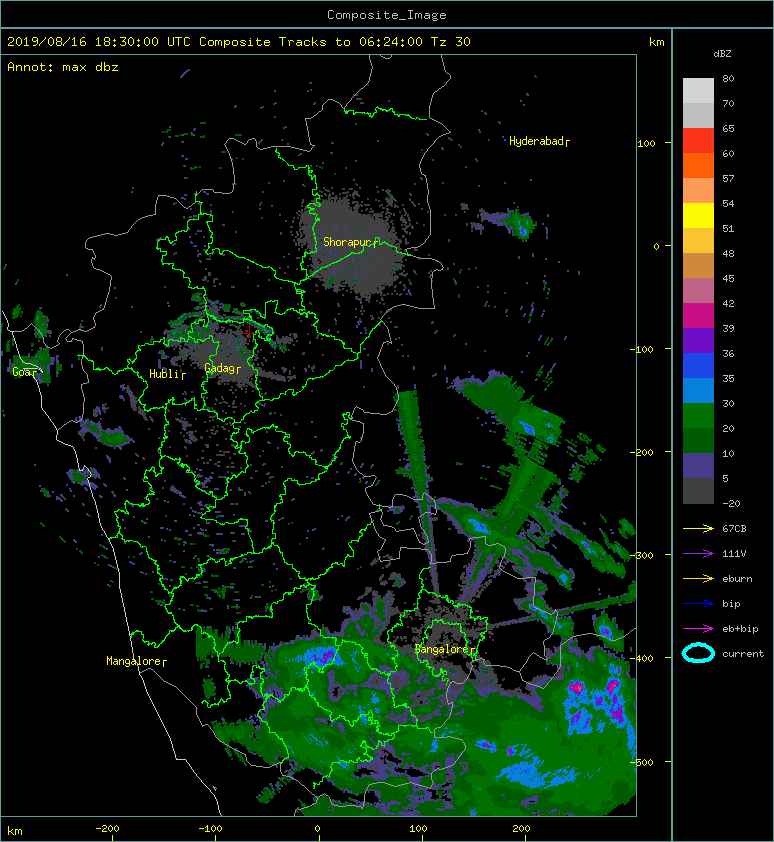Select the magenta 39–42 dBZ swatch
The image size is (774, 842).
tap(698, 315)
